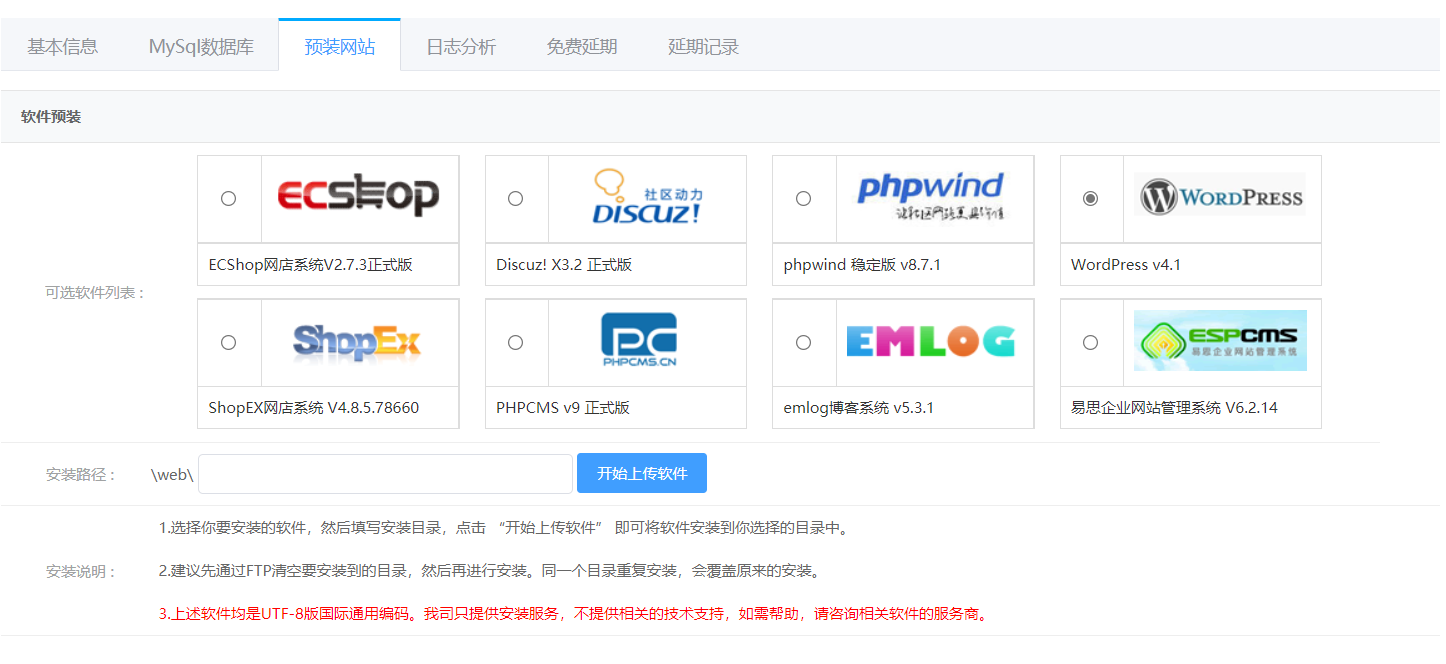
Task: View the 延期记录 tab
Action: coord(703,46)
